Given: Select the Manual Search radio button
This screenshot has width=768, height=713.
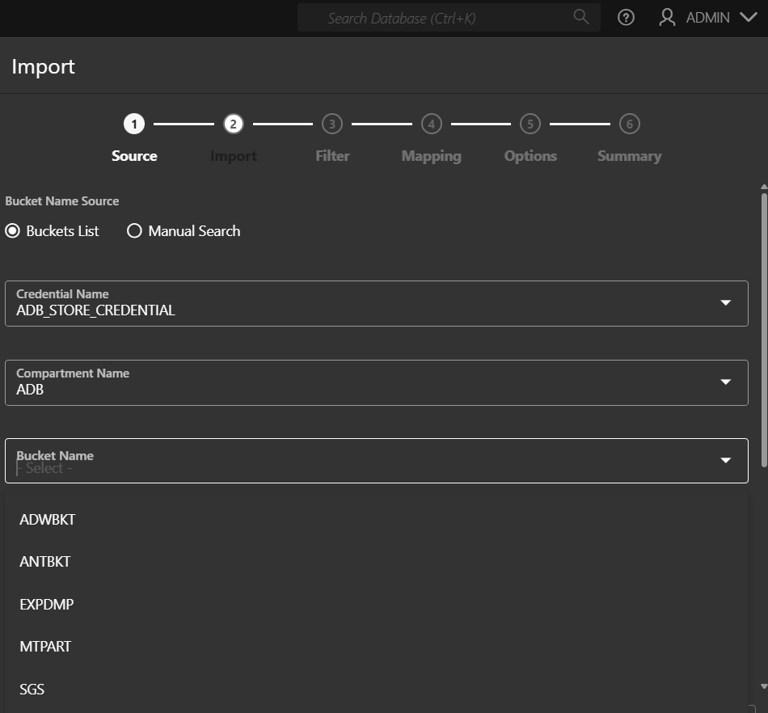Looking at the screenshot, I should pyautogui.click(x=134, y=231).
